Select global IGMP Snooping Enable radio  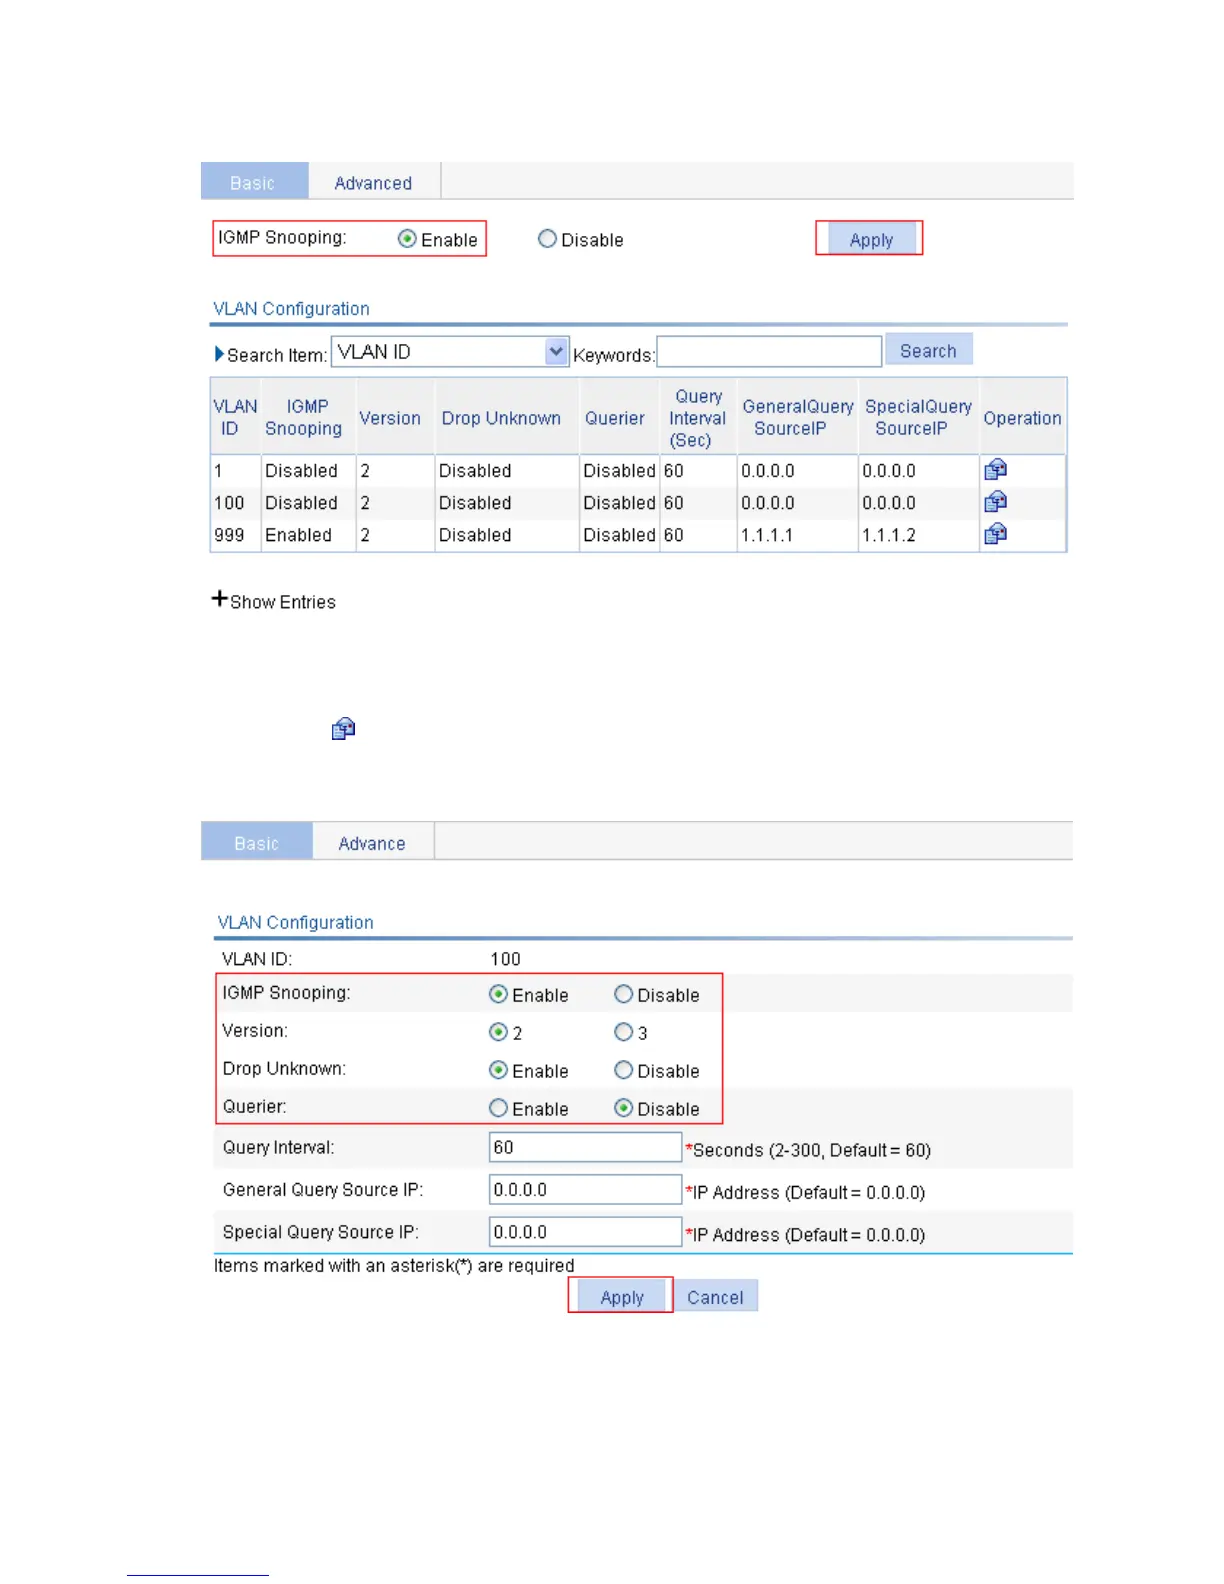(407, 239)
